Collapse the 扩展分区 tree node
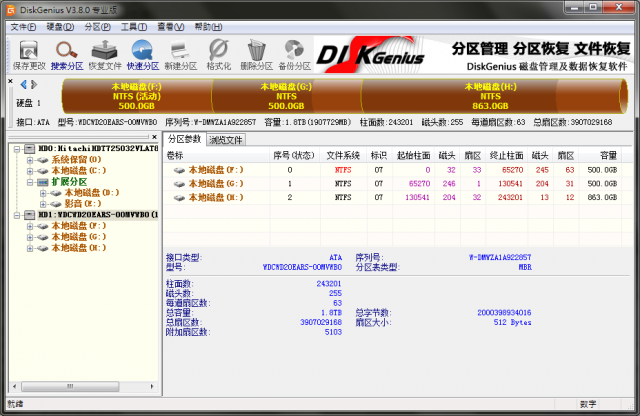The image size is (640, 416). (30, 182)
